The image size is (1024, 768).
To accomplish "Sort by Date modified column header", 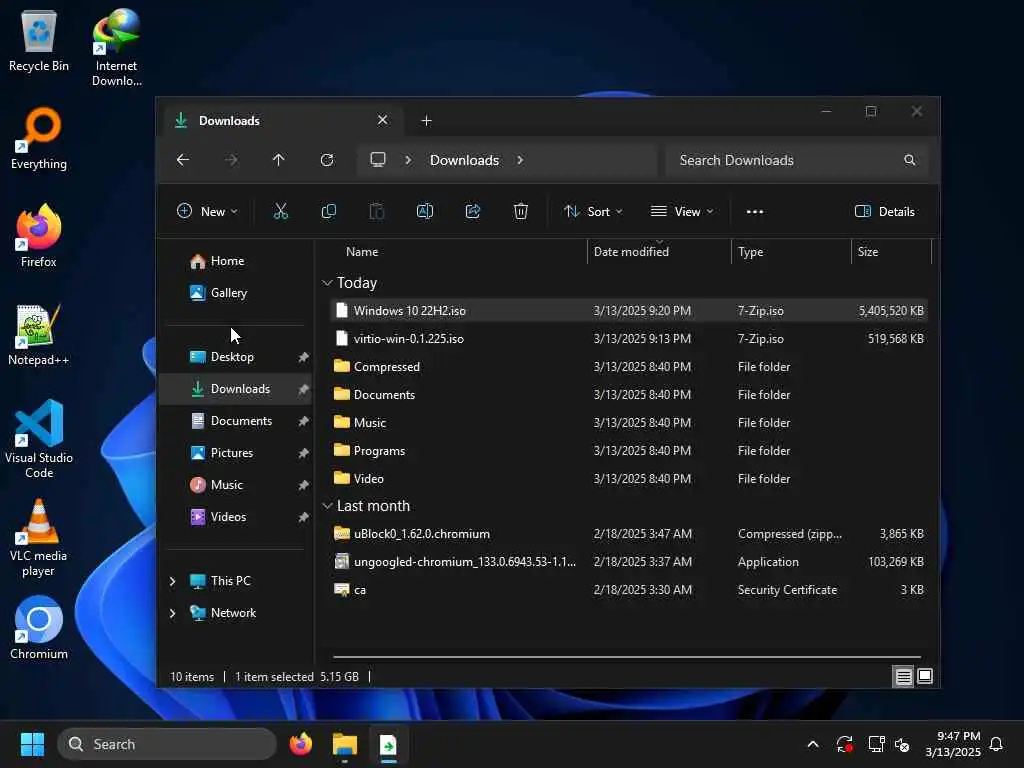I will [x=631, y=252].
